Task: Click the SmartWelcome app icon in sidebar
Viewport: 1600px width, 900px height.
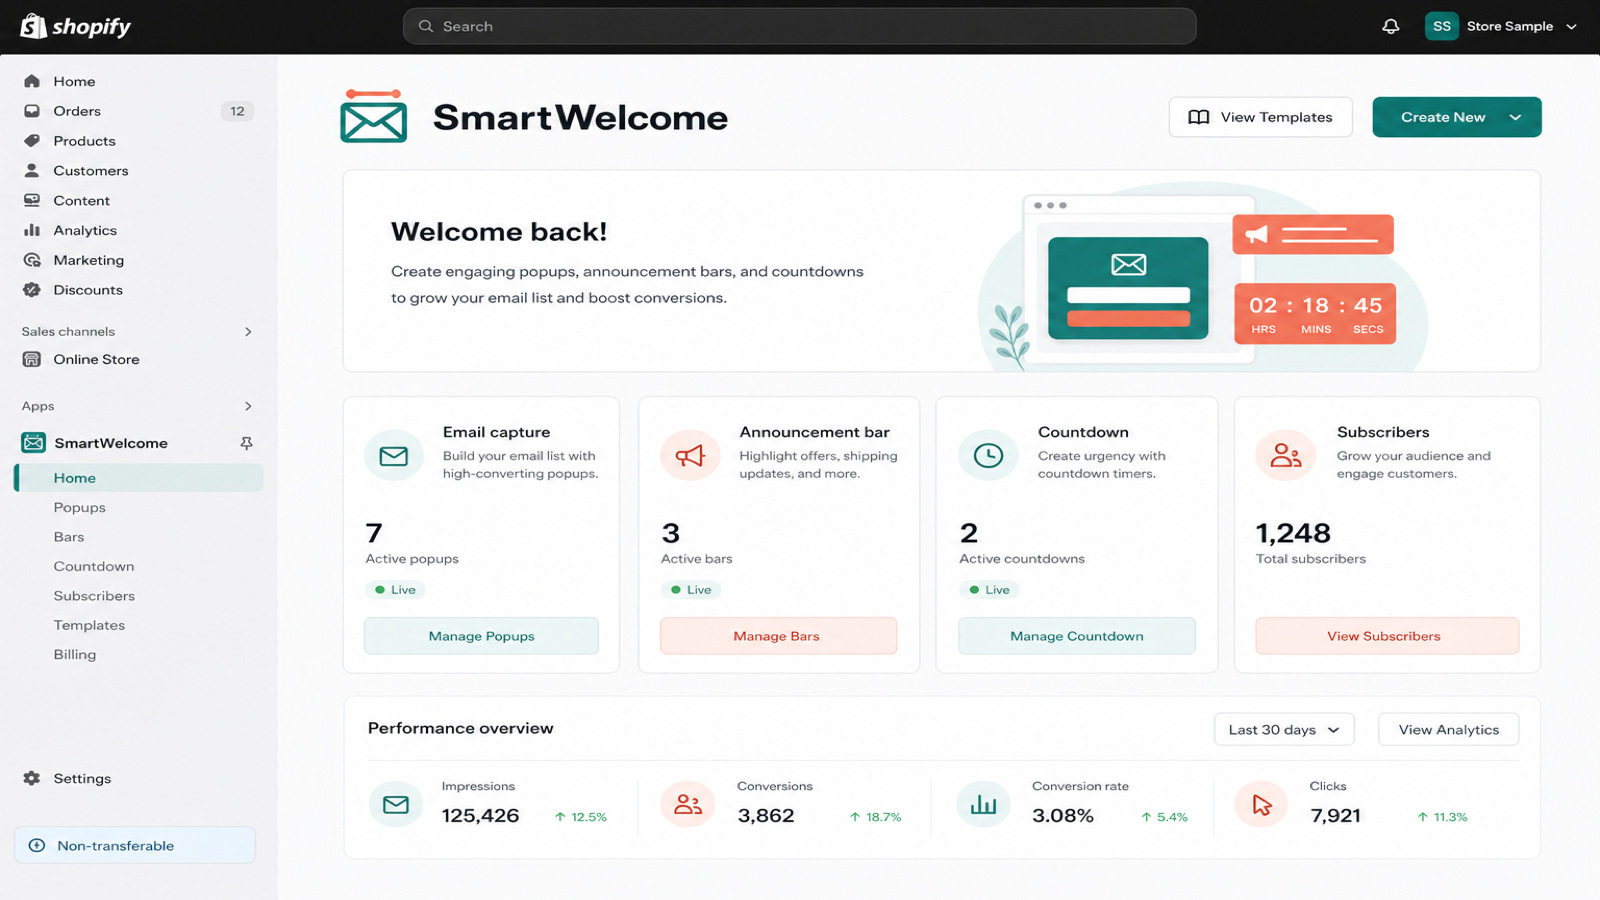Action: (34, 443)
